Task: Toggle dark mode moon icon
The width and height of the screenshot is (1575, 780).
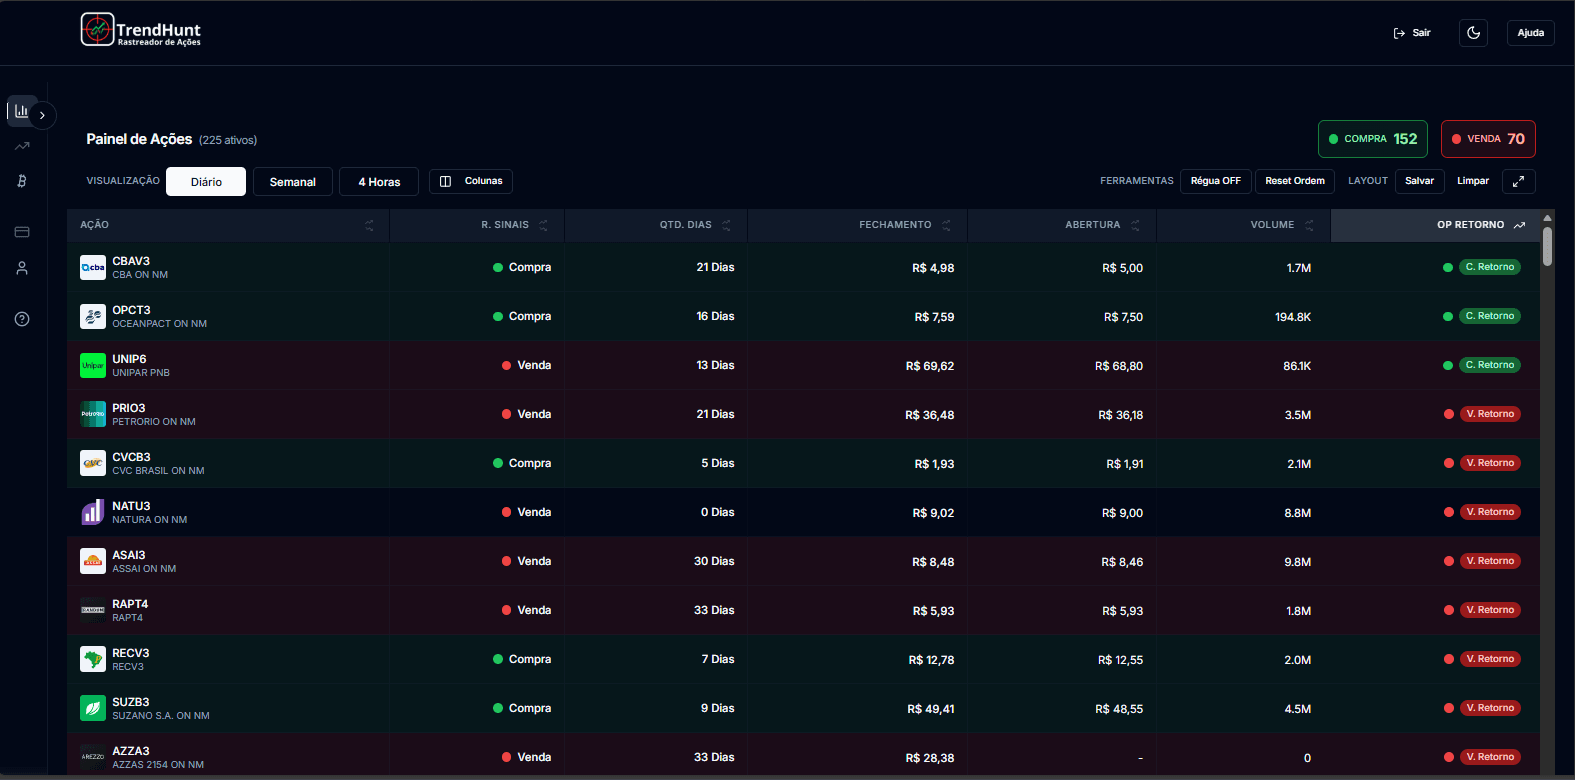Action: 1473,33
